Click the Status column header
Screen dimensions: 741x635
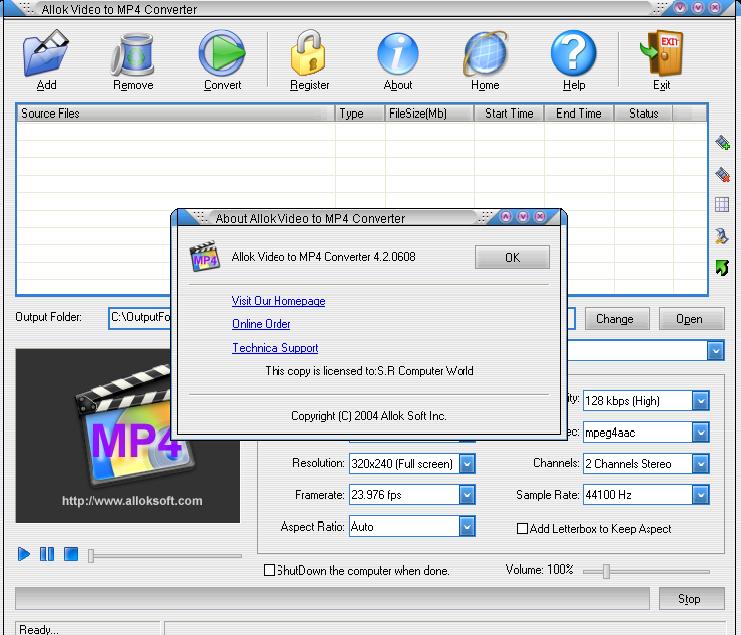tap(643, 113)
